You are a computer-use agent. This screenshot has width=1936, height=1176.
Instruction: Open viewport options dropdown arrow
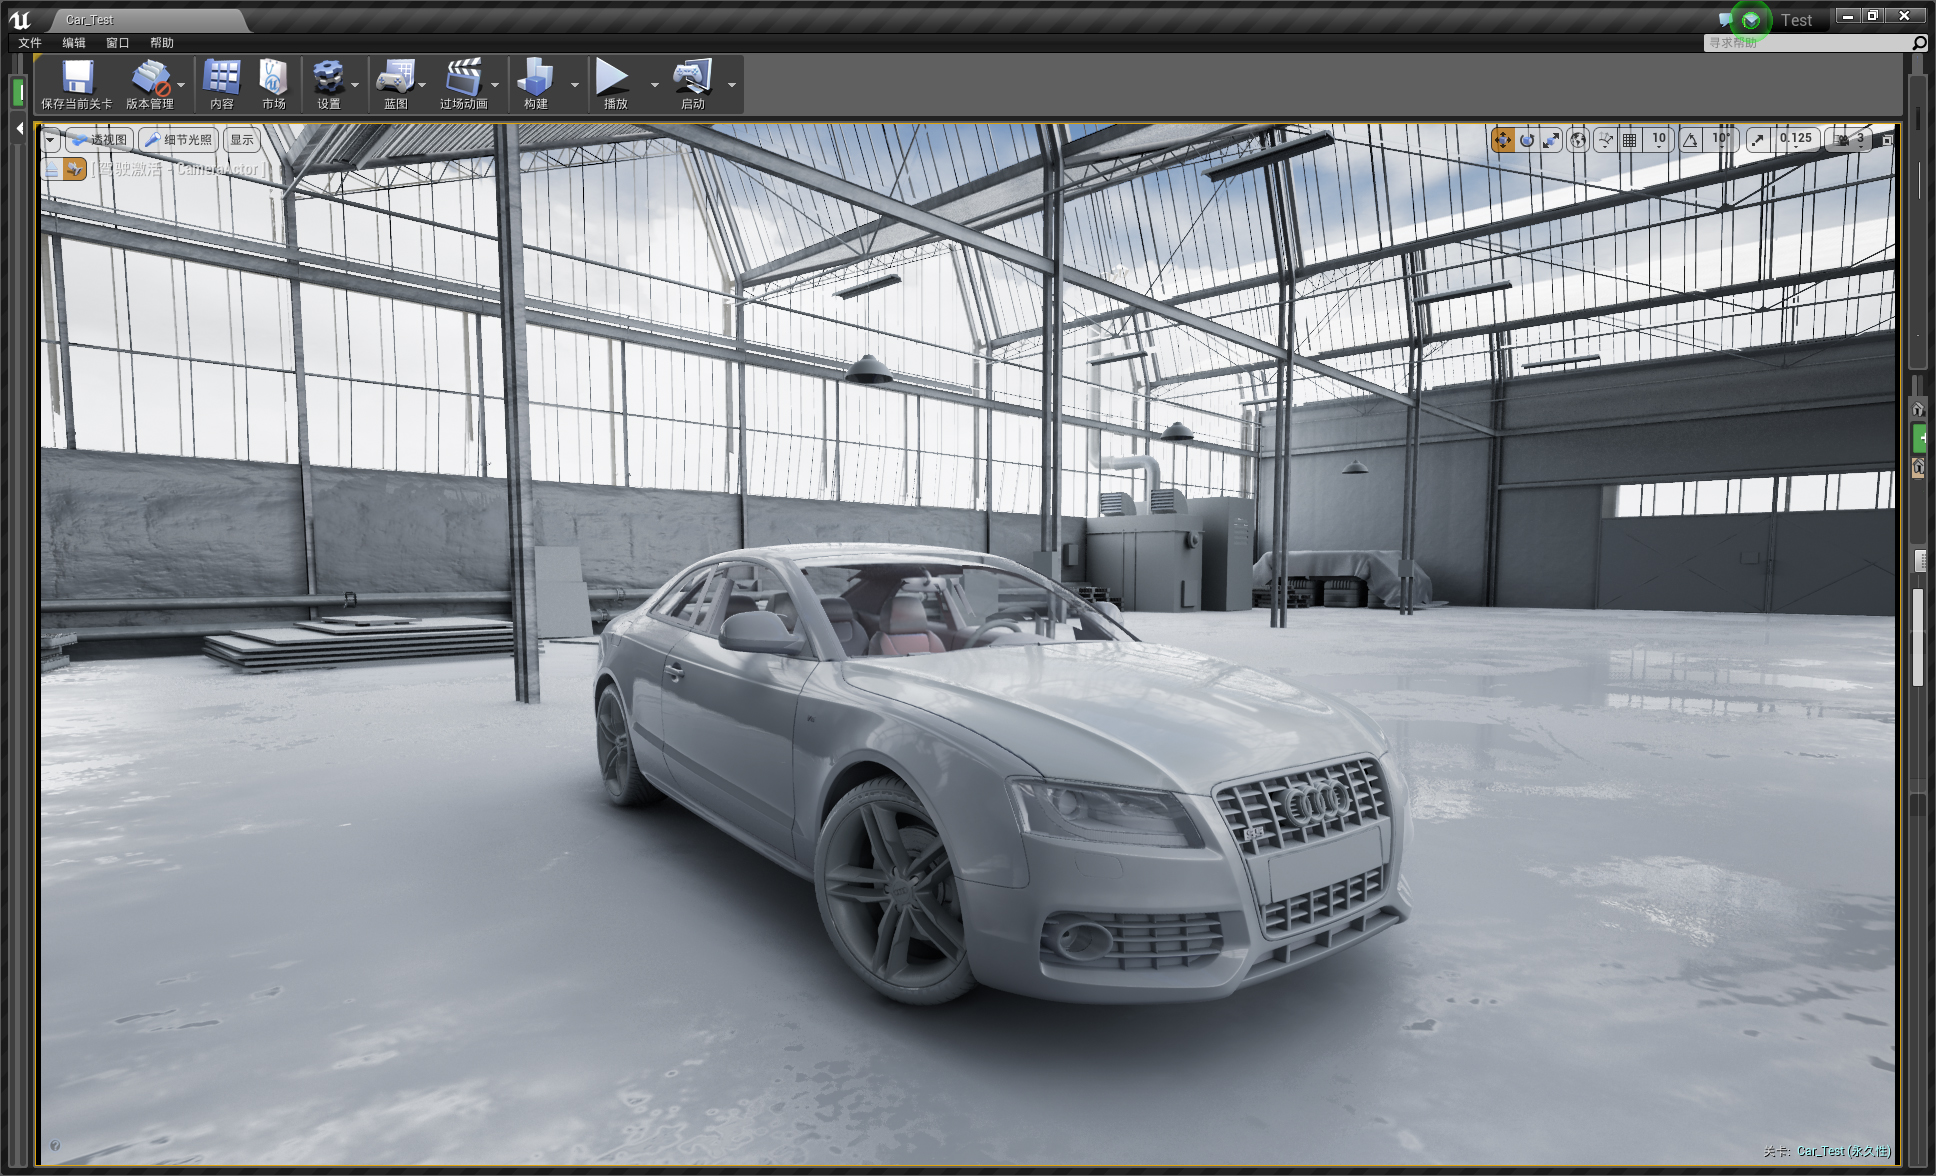(x=50, y=140)
